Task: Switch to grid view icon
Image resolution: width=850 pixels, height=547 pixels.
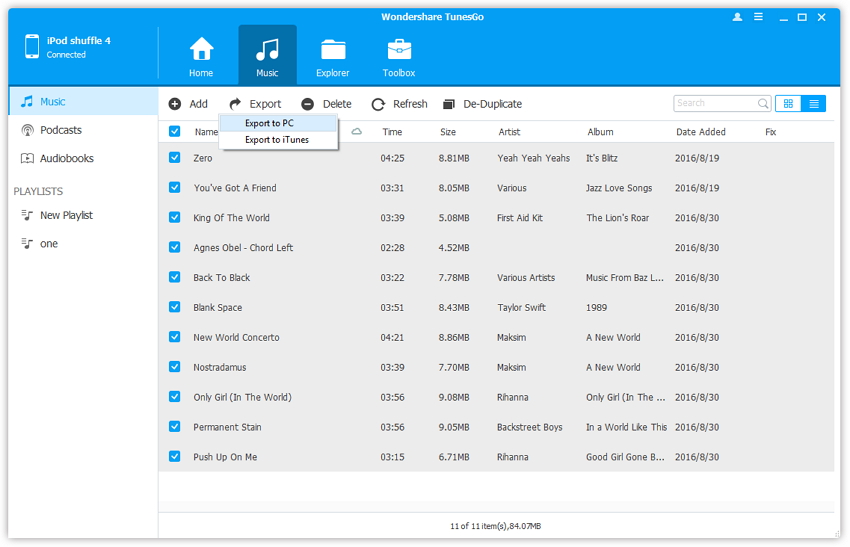Action: [x=788, y=103]
